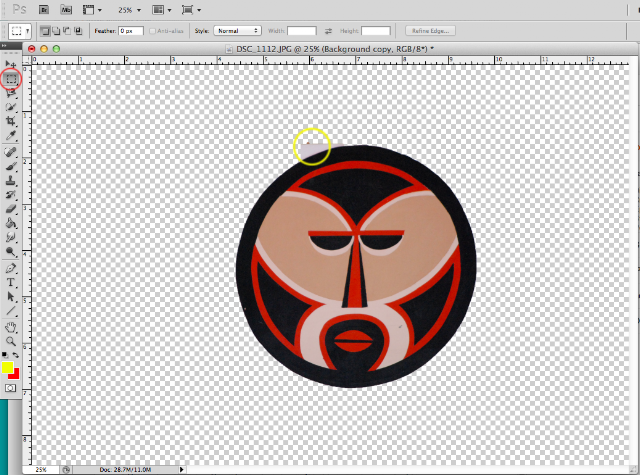Swap foreground and background colors
Image resolution: width=640 pixels, height=475 pixels.
(16, 355)
